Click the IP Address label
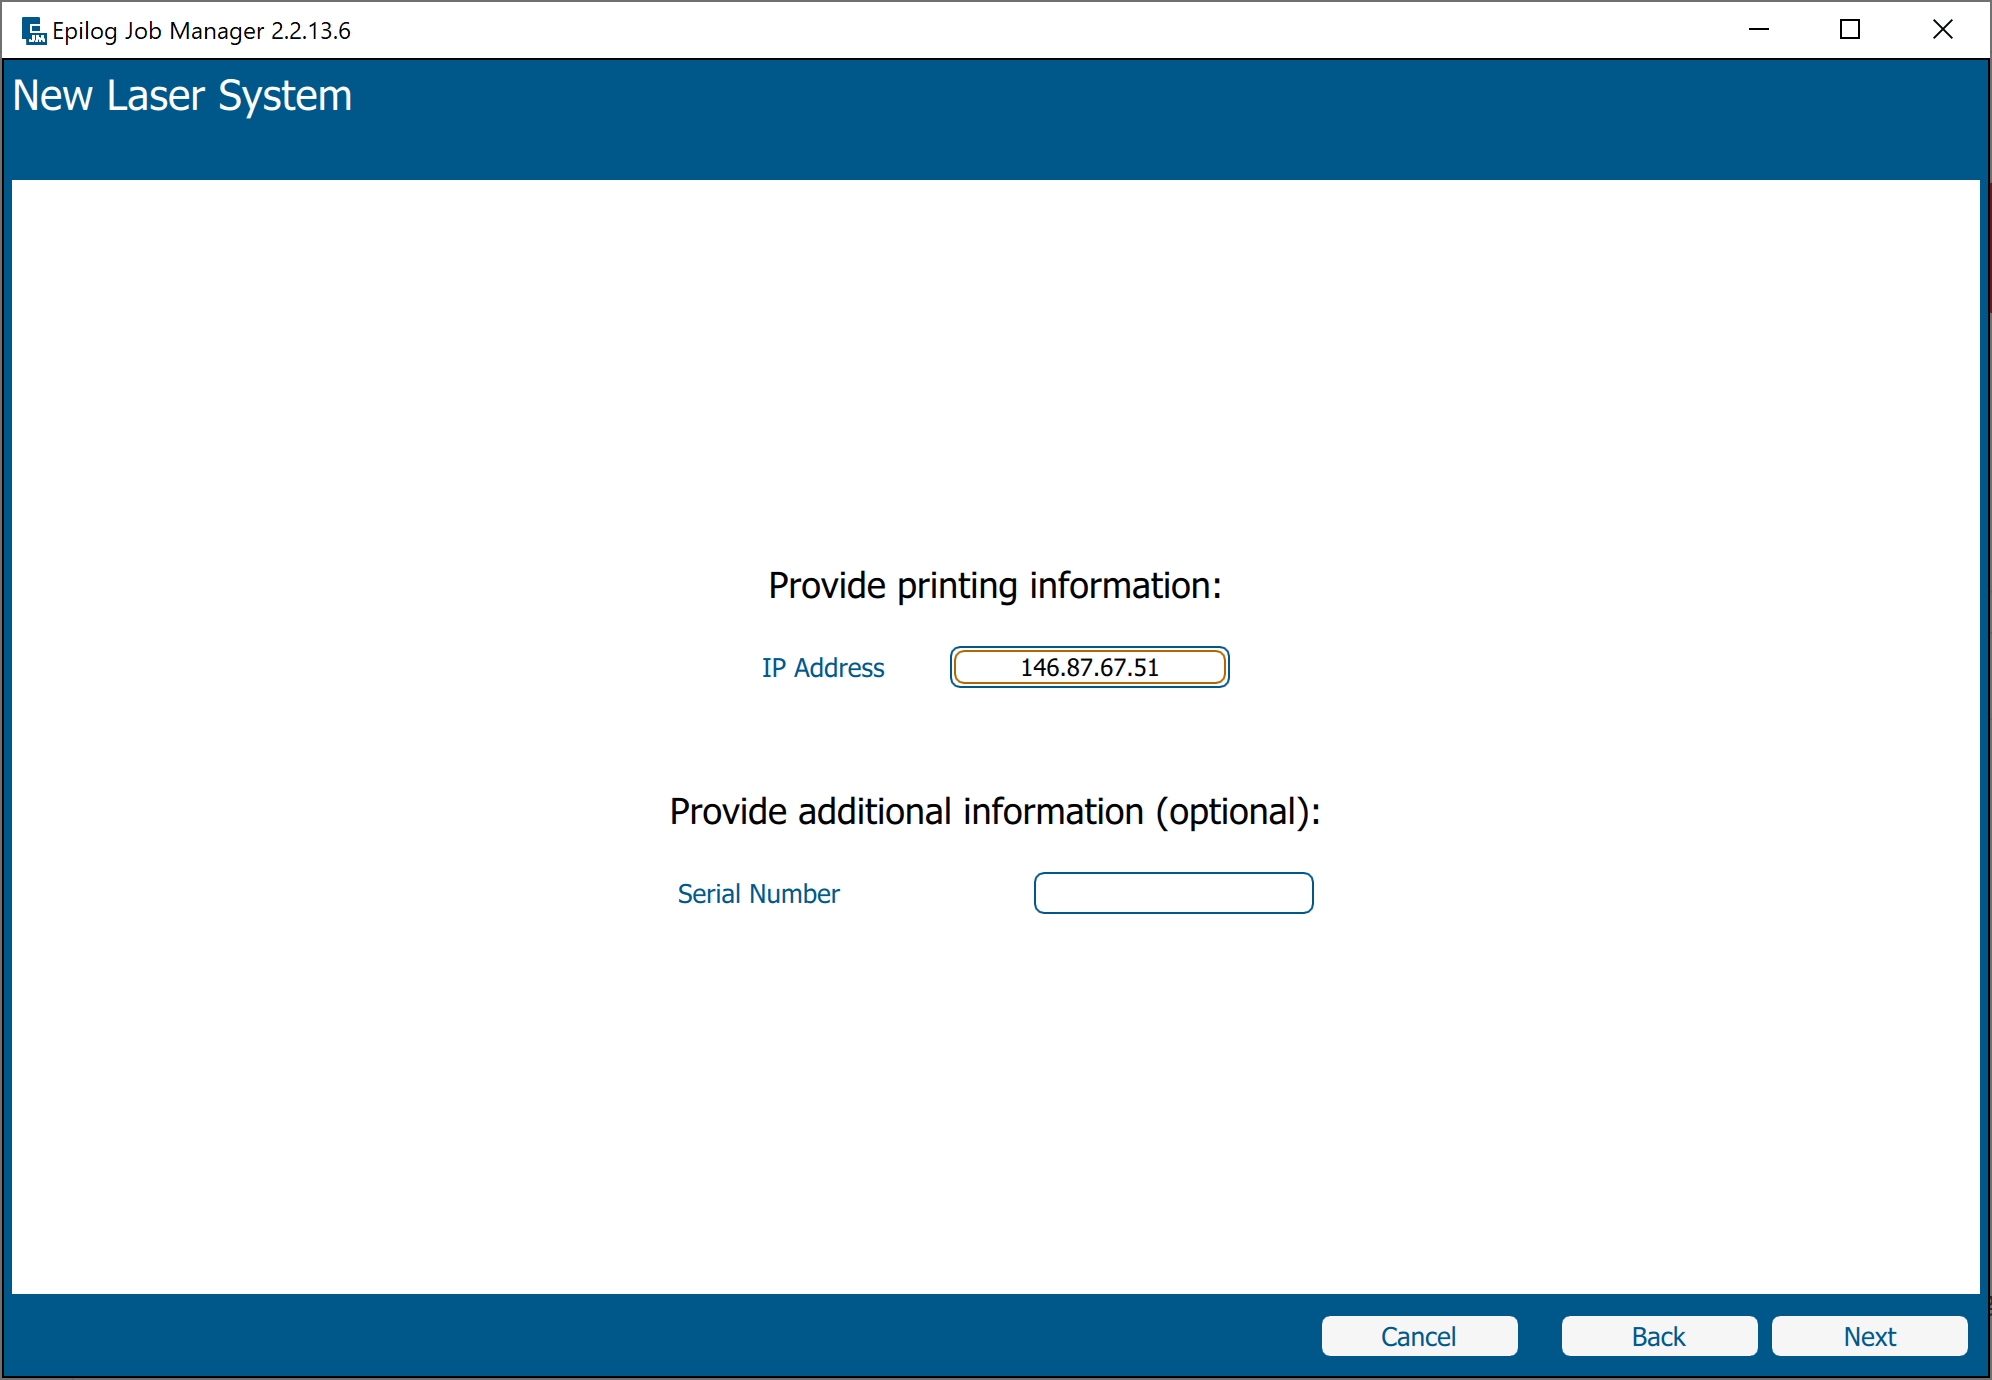The image size is (1992, 1380). 823,668
